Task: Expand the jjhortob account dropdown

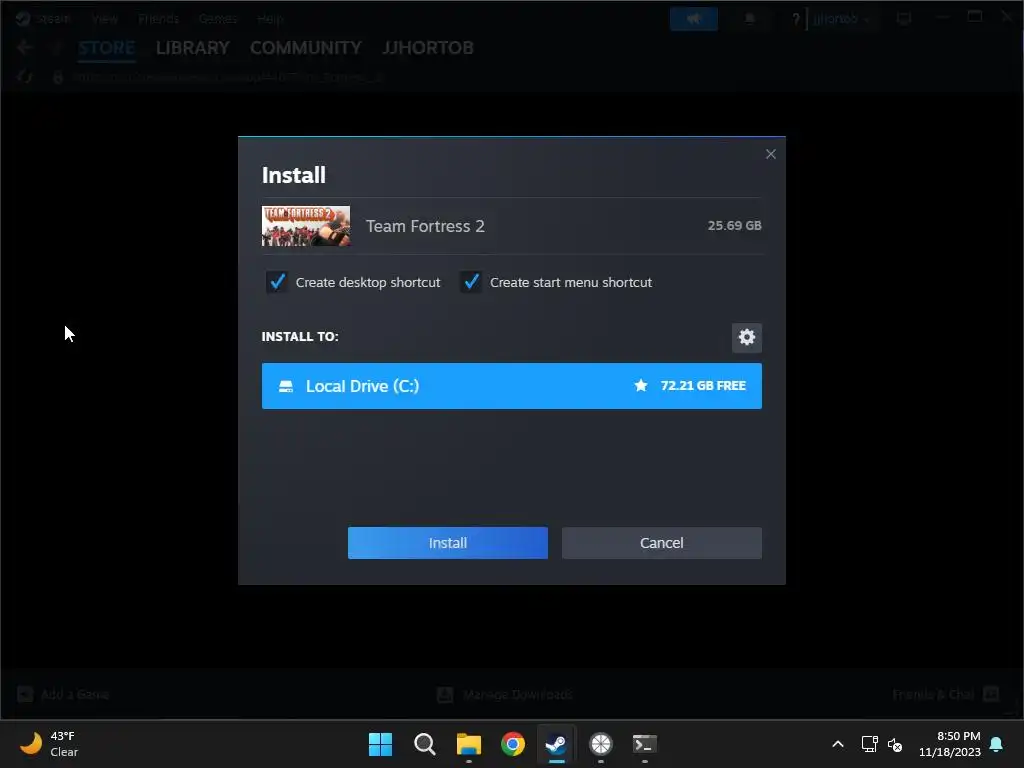Action: (841, 19)
